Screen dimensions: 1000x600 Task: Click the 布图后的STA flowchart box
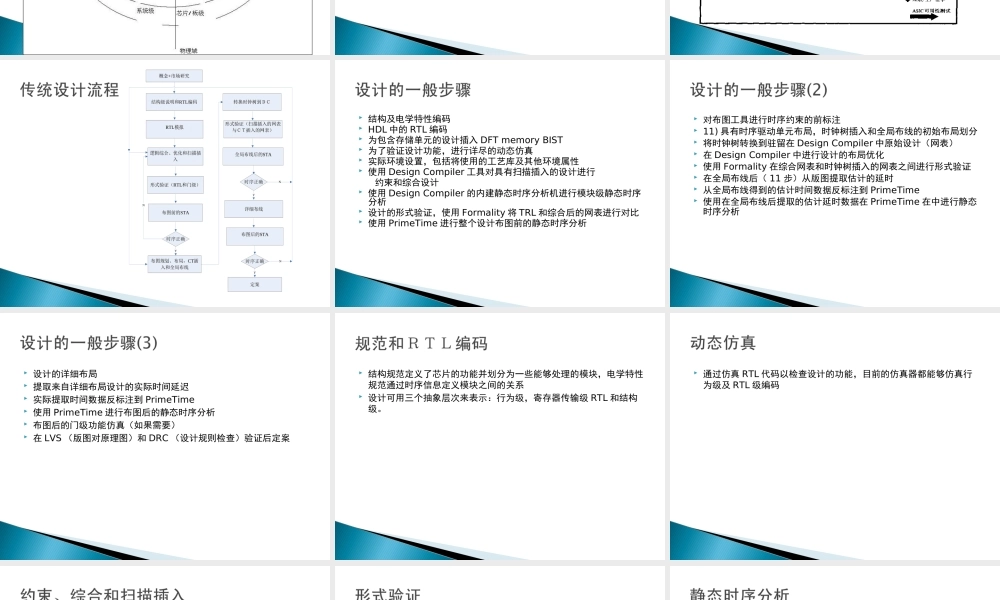pos(255,234)
